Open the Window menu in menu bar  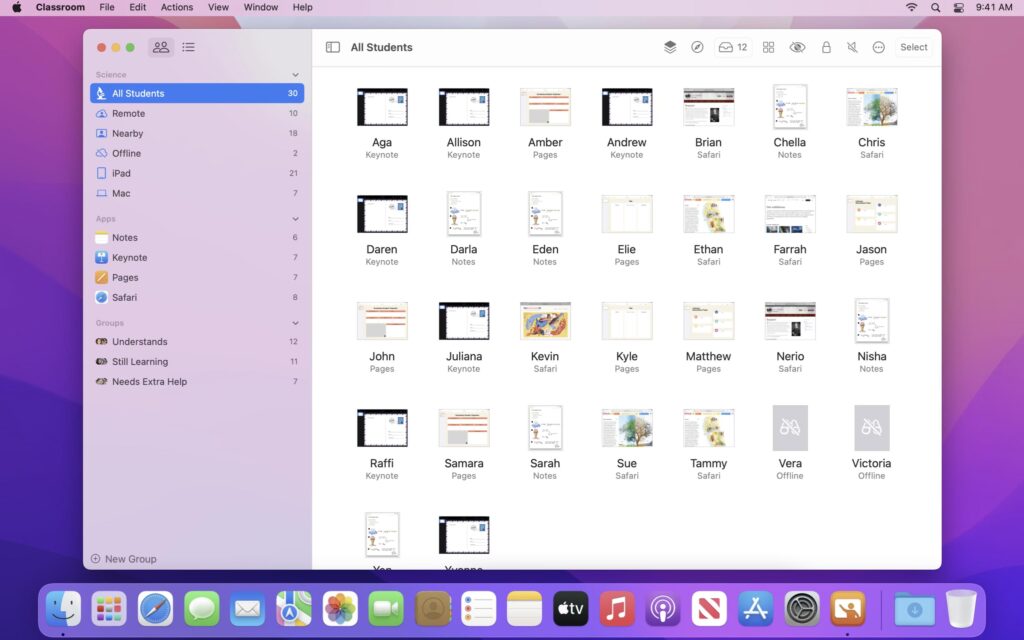(x=261, y=7)
